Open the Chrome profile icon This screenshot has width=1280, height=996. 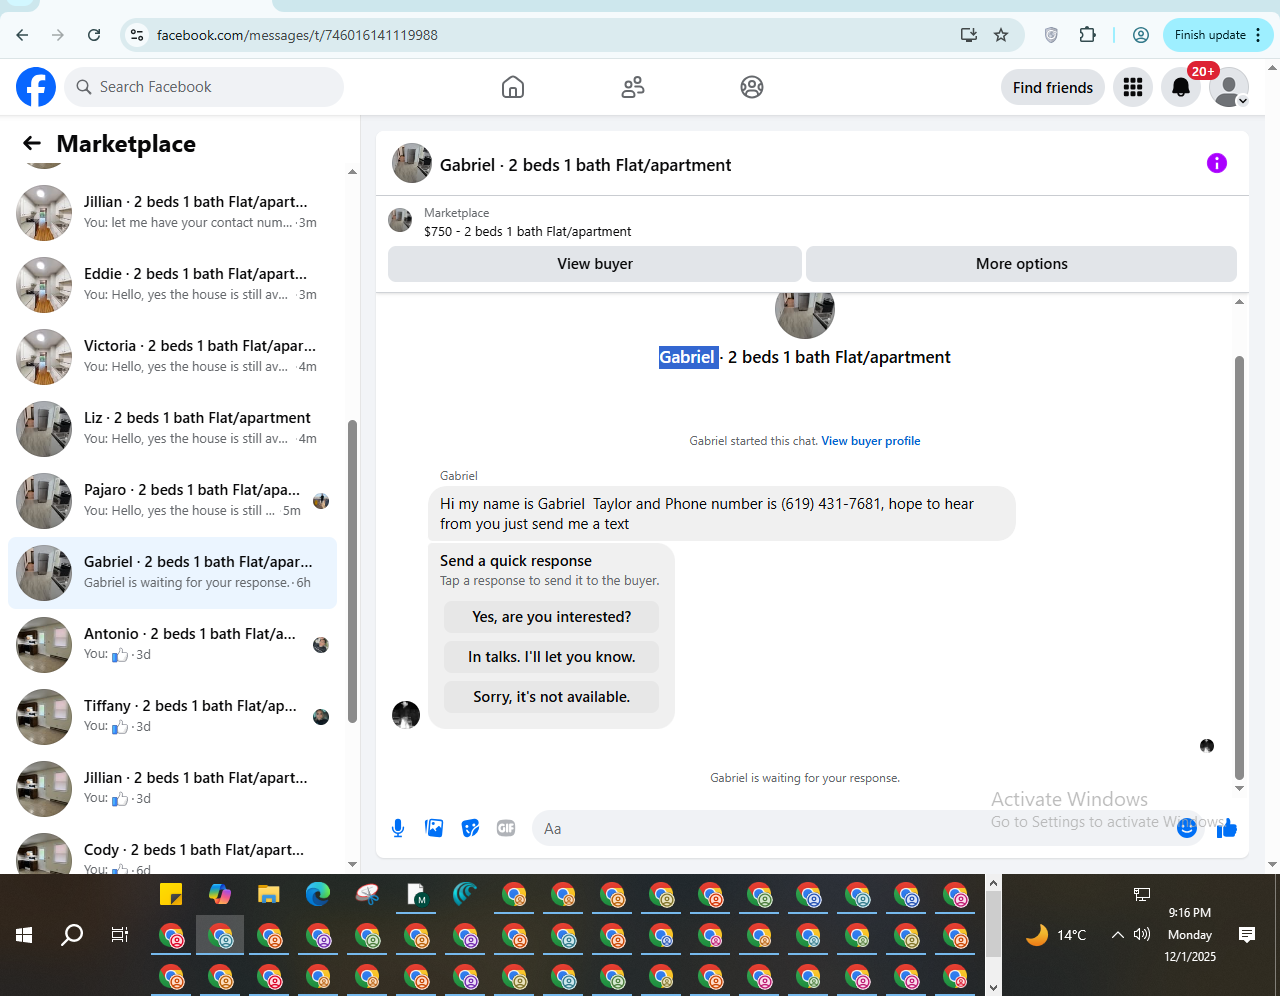point(1140,35)
